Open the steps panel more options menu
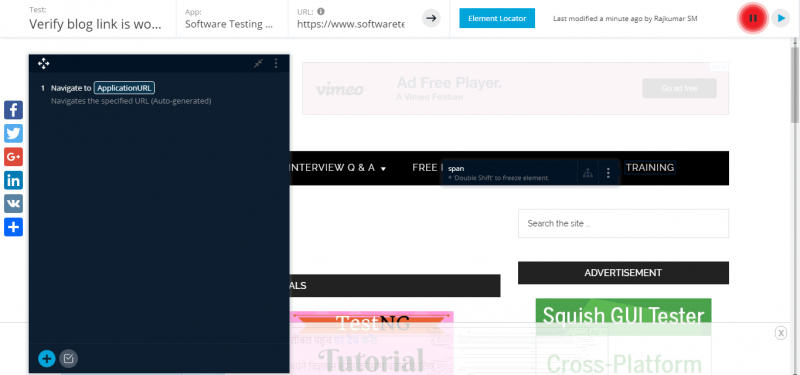Viewport: 800px width, 375px height. pyautogui.click(x=276, y=63)
